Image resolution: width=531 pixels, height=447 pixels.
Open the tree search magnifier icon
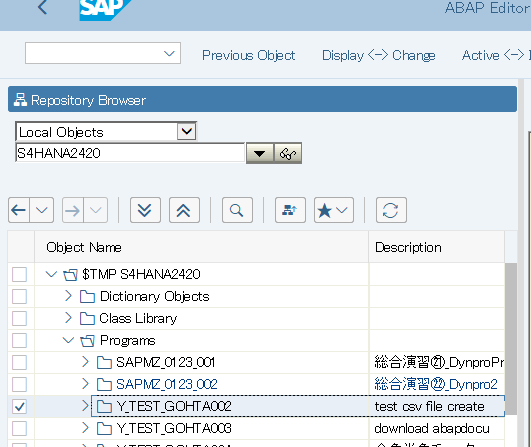[237, 210]
